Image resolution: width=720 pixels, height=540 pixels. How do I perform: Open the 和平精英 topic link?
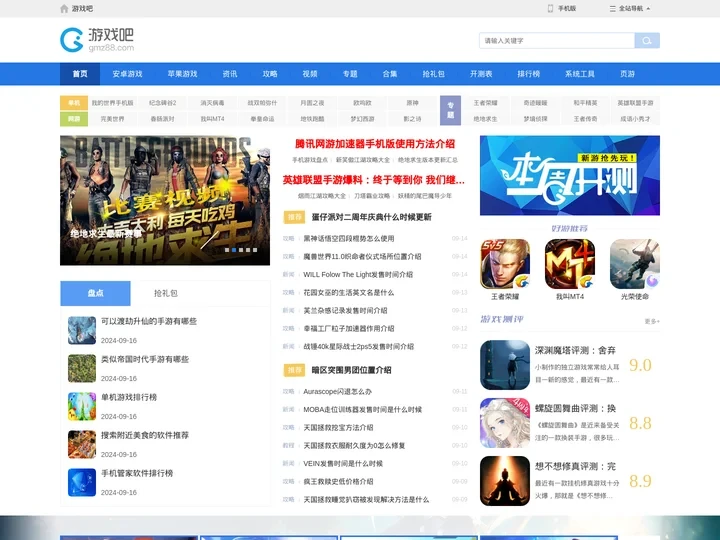pyautogui.click(x=585, y=103)
